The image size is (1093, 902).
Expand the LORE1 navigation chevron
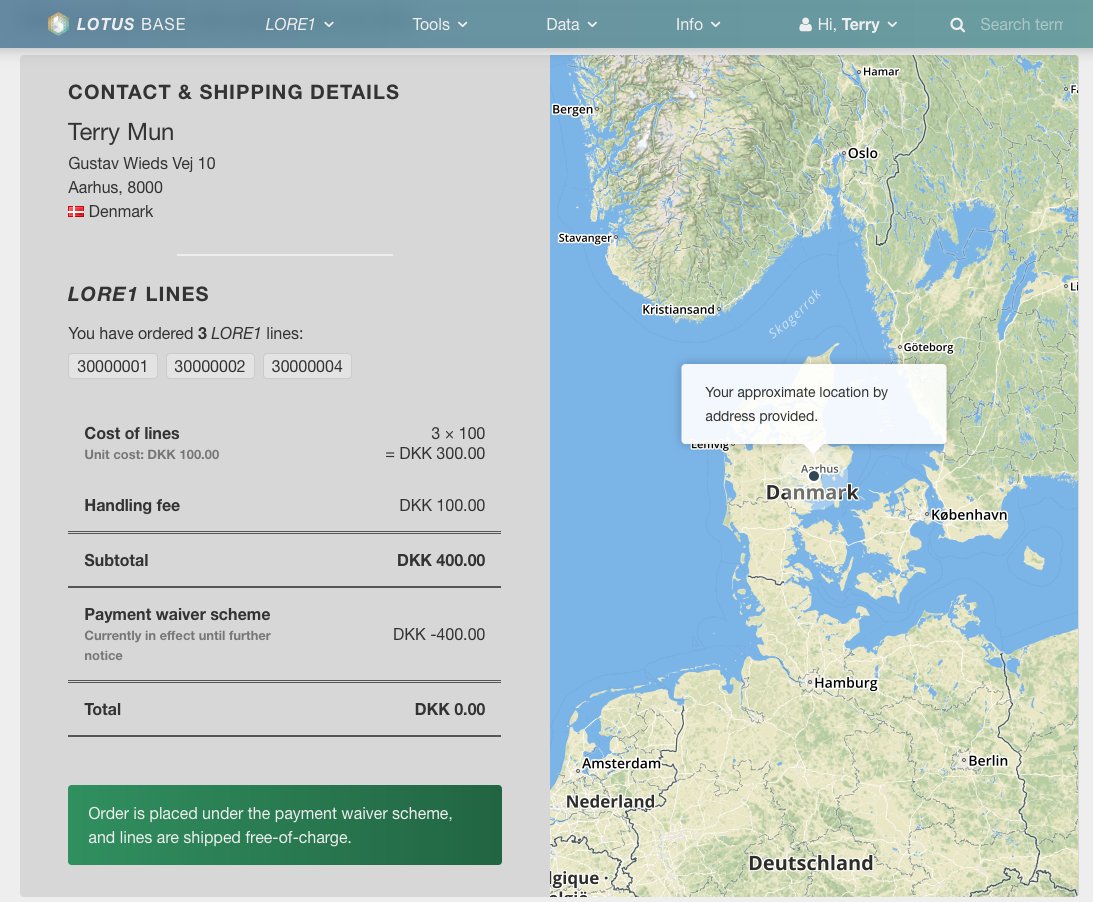click(327, 24)
